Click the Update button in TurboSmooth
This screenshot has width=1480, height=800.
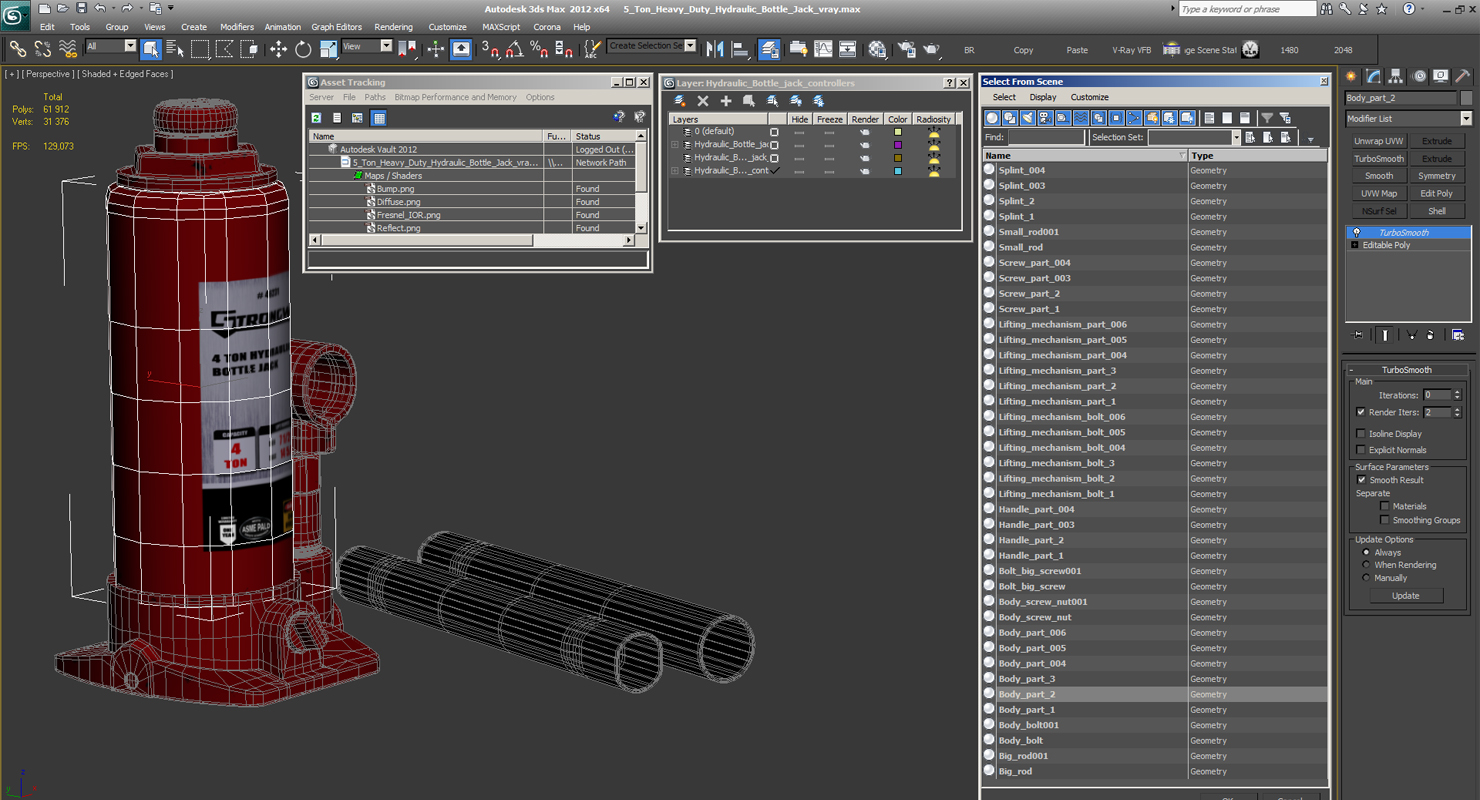1405,595
